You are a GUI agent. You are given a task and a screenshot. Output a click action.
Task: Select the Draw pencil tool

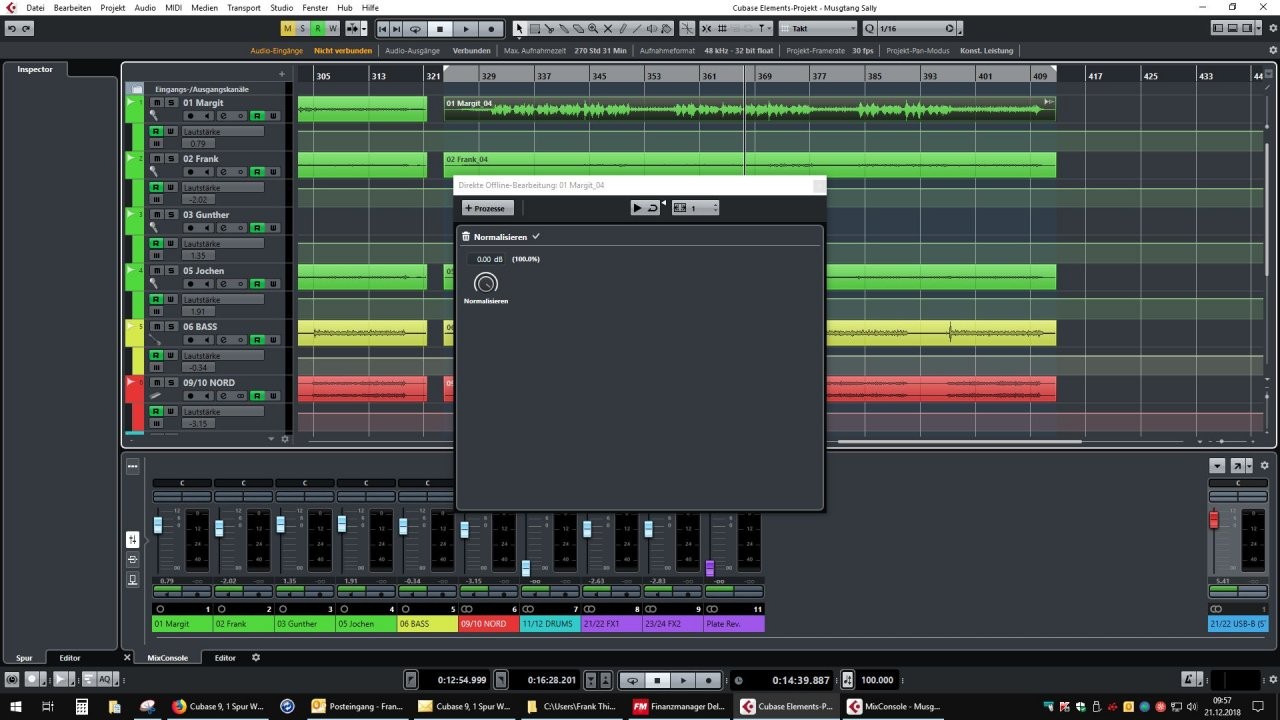click(x=623, y=29)
